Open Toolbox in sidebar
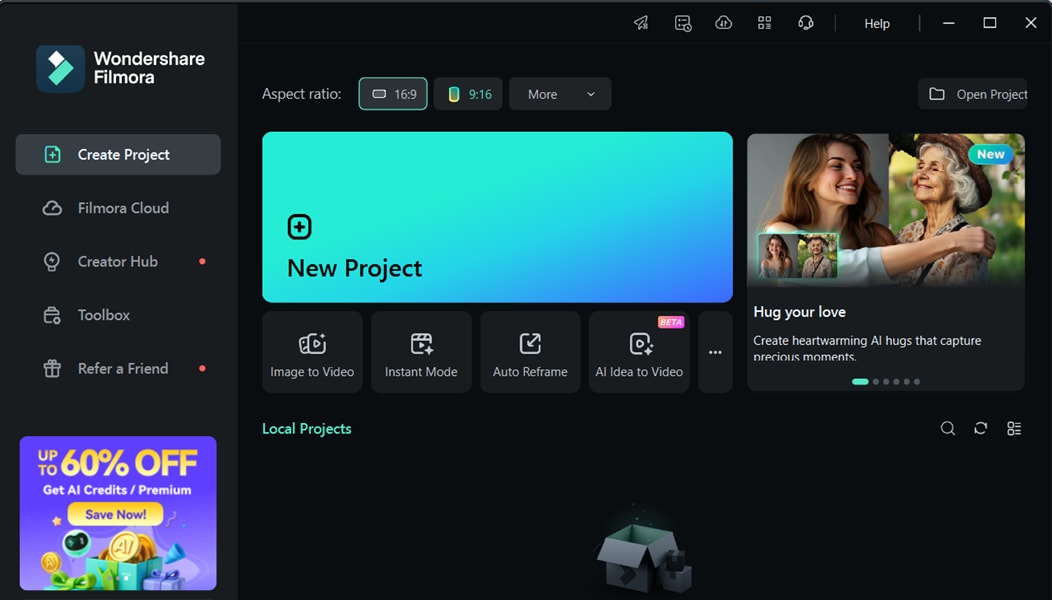The height and width of the screenshot is (600, 1052). [x=118, y=315]
